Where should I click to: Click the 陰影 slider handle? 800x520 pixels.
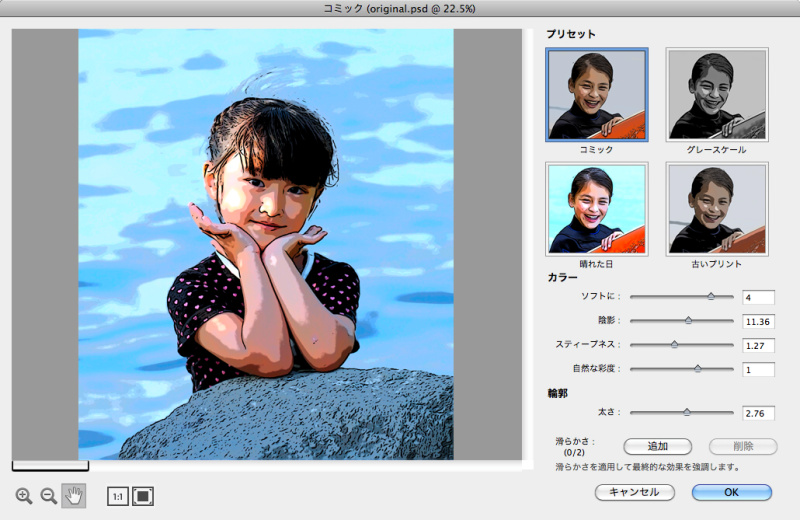click(688, 320)
